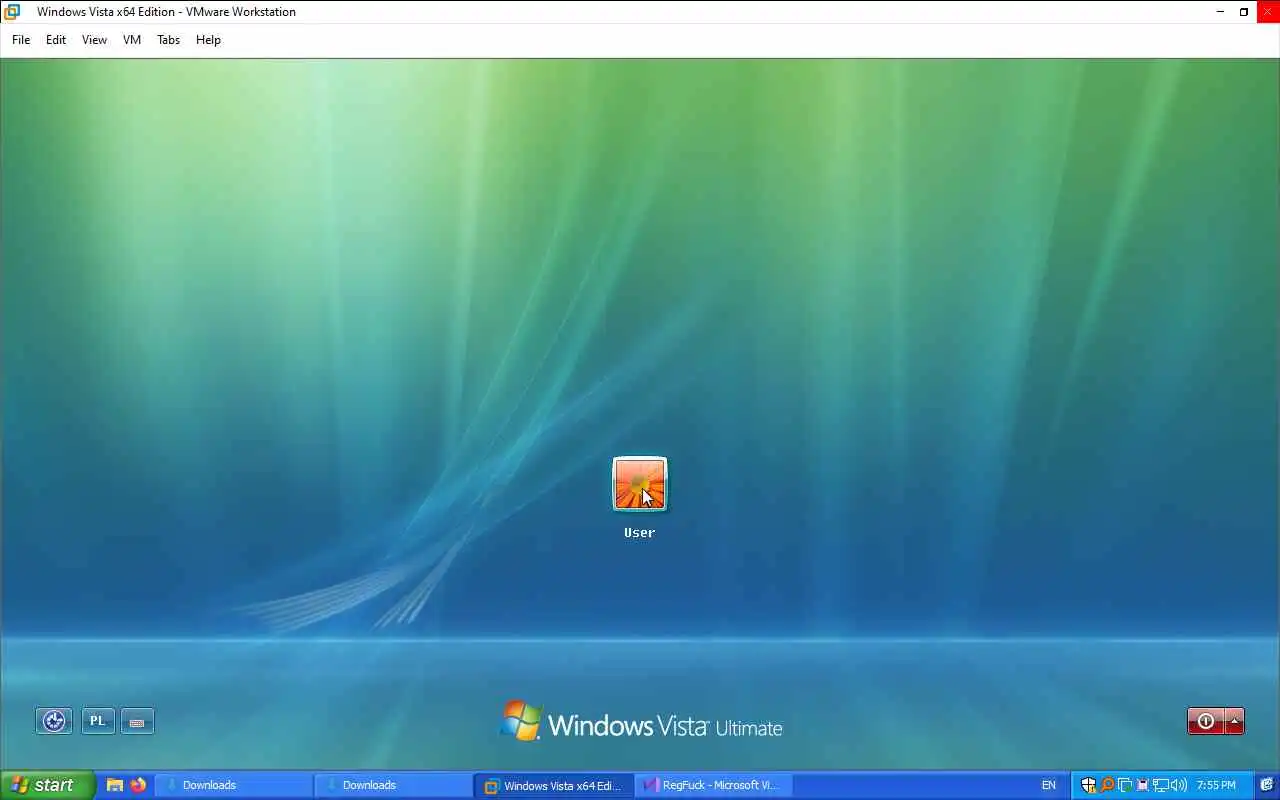Restore down the VMware Workstation window
The height and width of the screenshot is (800, 1280).
[1244, 12]
